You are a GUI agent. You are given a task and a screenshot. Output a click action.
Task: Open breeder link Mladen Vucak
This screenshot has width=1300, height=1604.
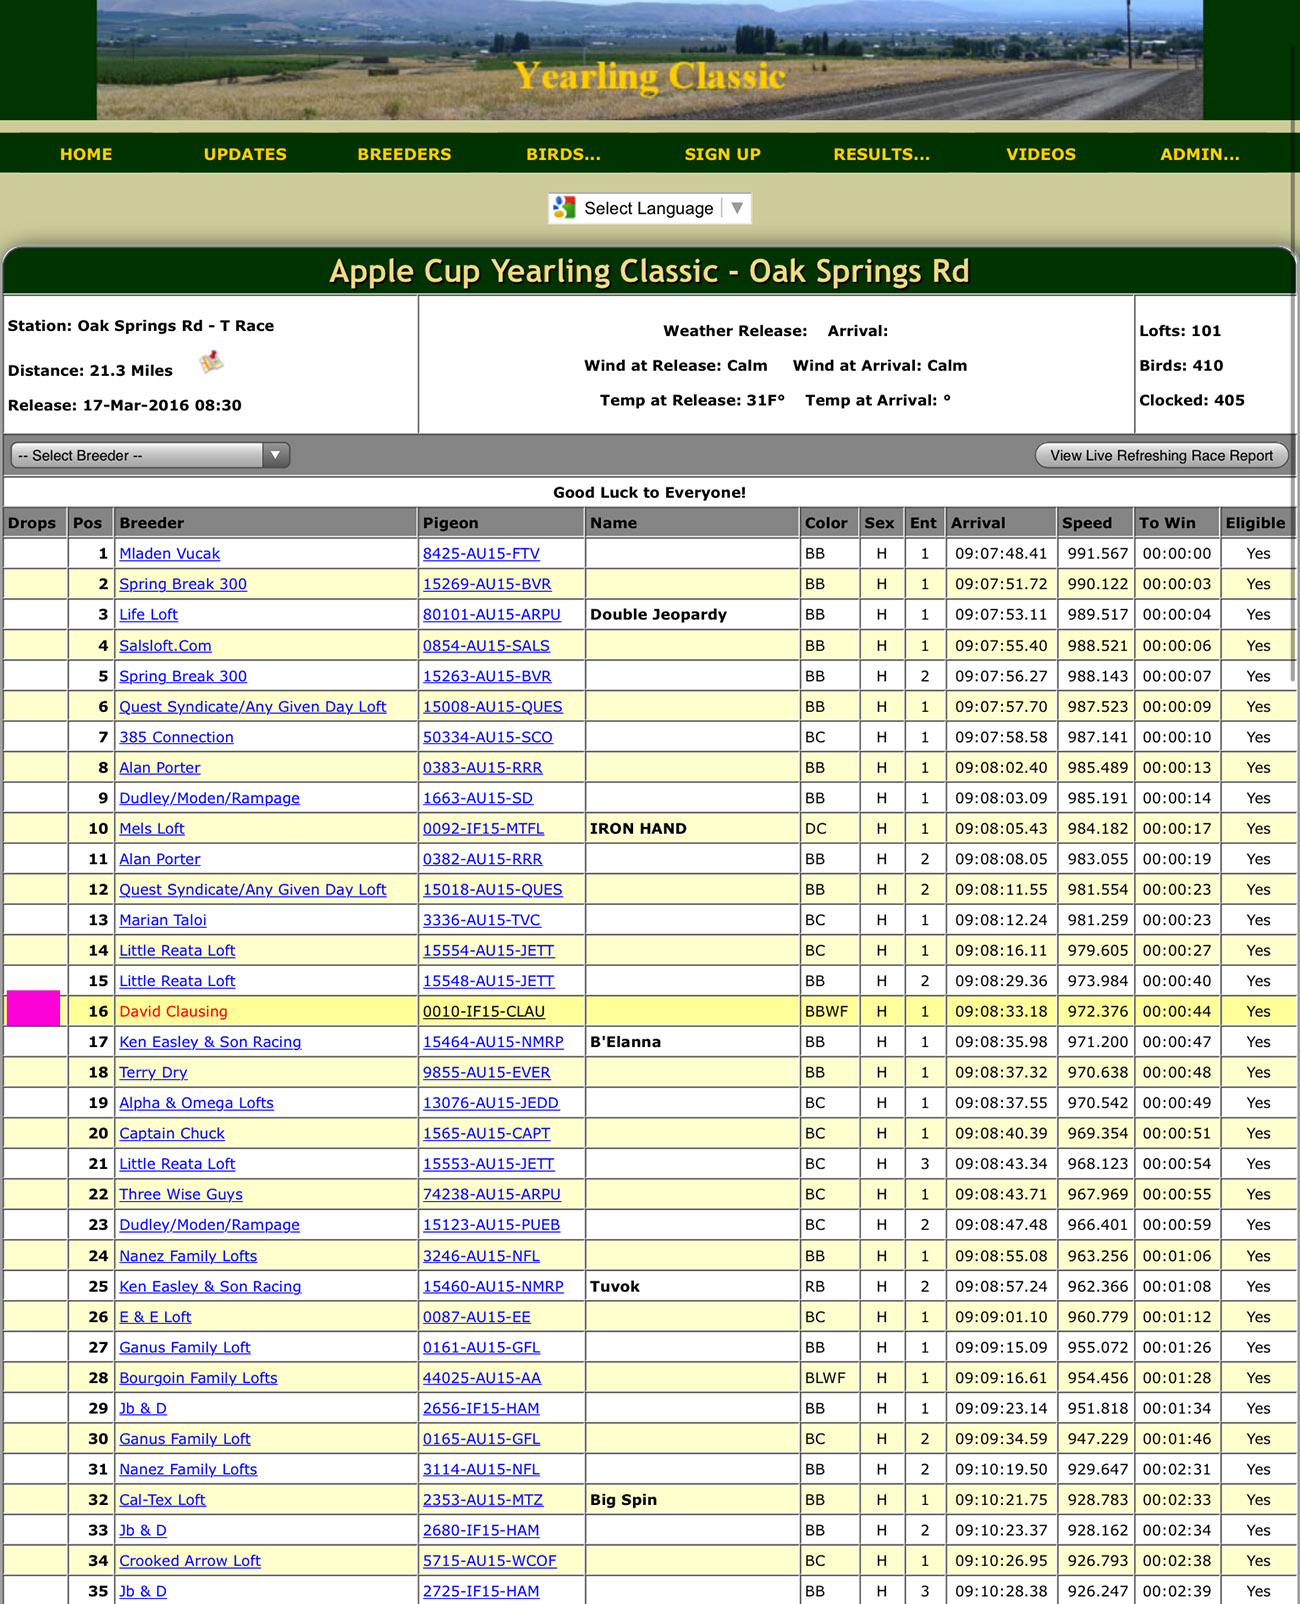tap(169, 554)
